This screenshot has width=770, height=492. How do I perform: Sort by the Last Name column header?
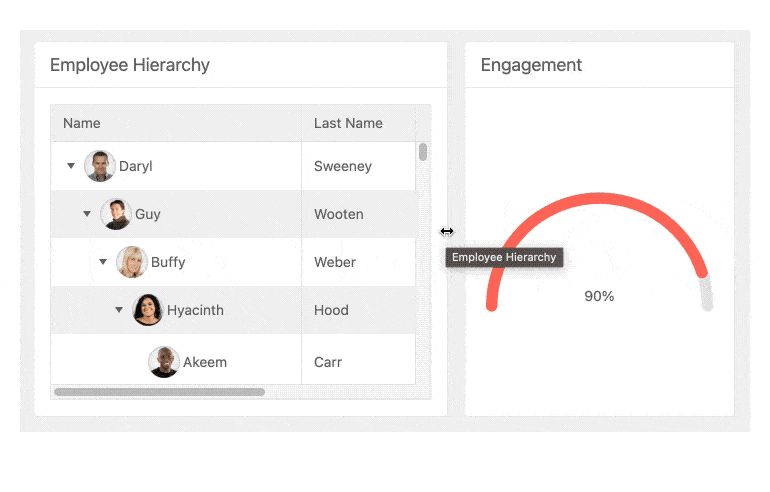click(x=348, y=124)
